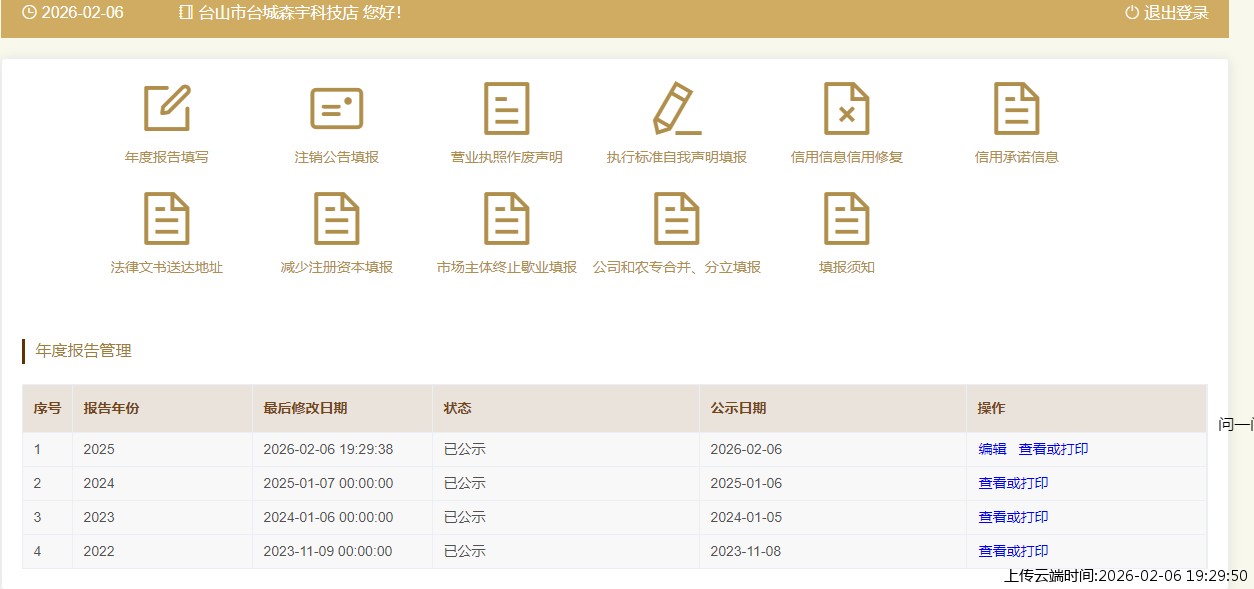Open 信用信息信用修复 icon
Image resolution: width=1254 pixels, height=589 pixels.
[x=847, y=108]
